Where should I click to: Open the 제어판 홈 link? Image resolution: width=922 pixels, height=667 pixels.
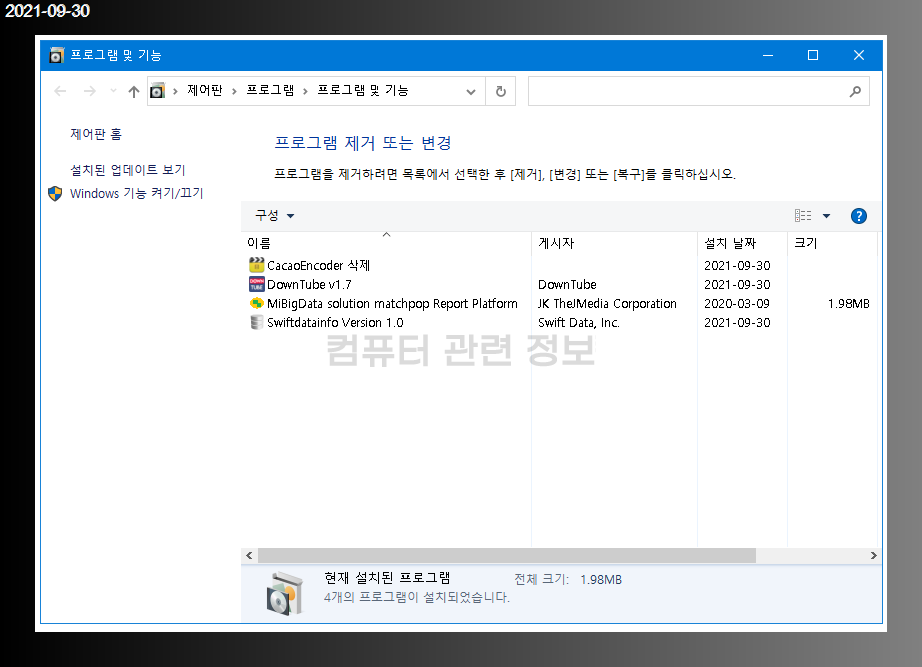point(96,134)
